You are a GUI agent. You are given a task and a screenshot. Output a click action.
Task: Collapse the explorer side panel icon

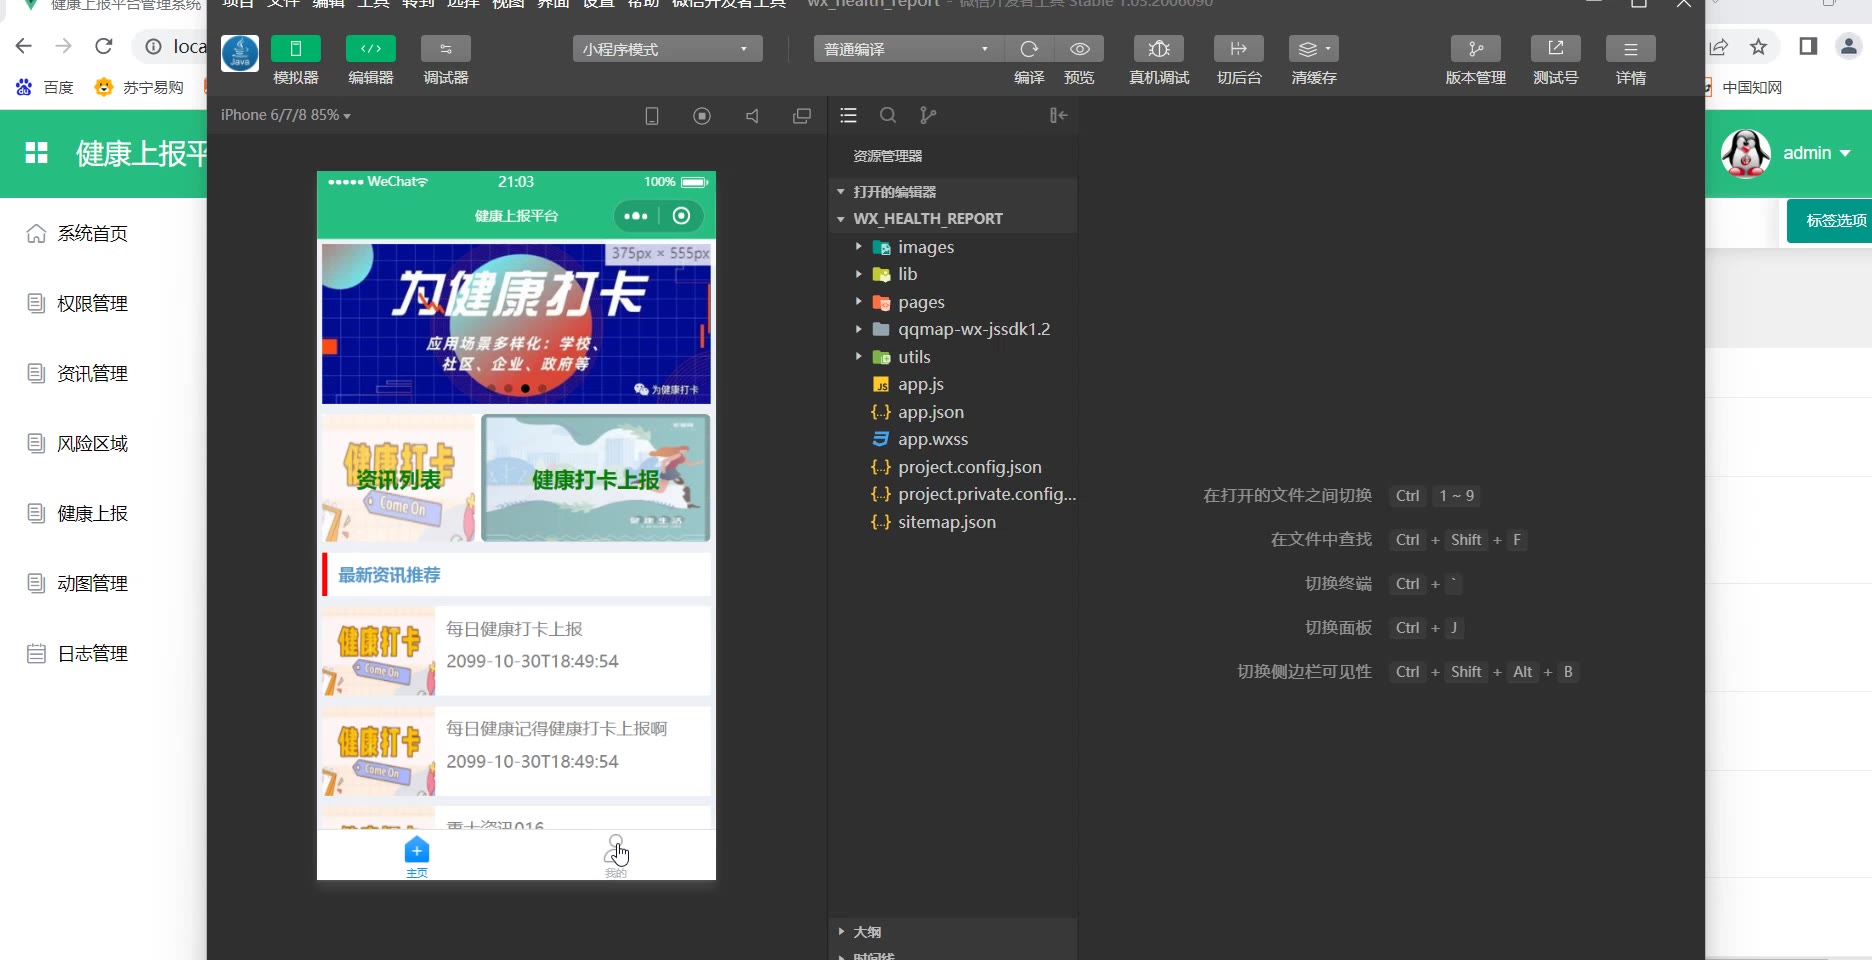1058,116
